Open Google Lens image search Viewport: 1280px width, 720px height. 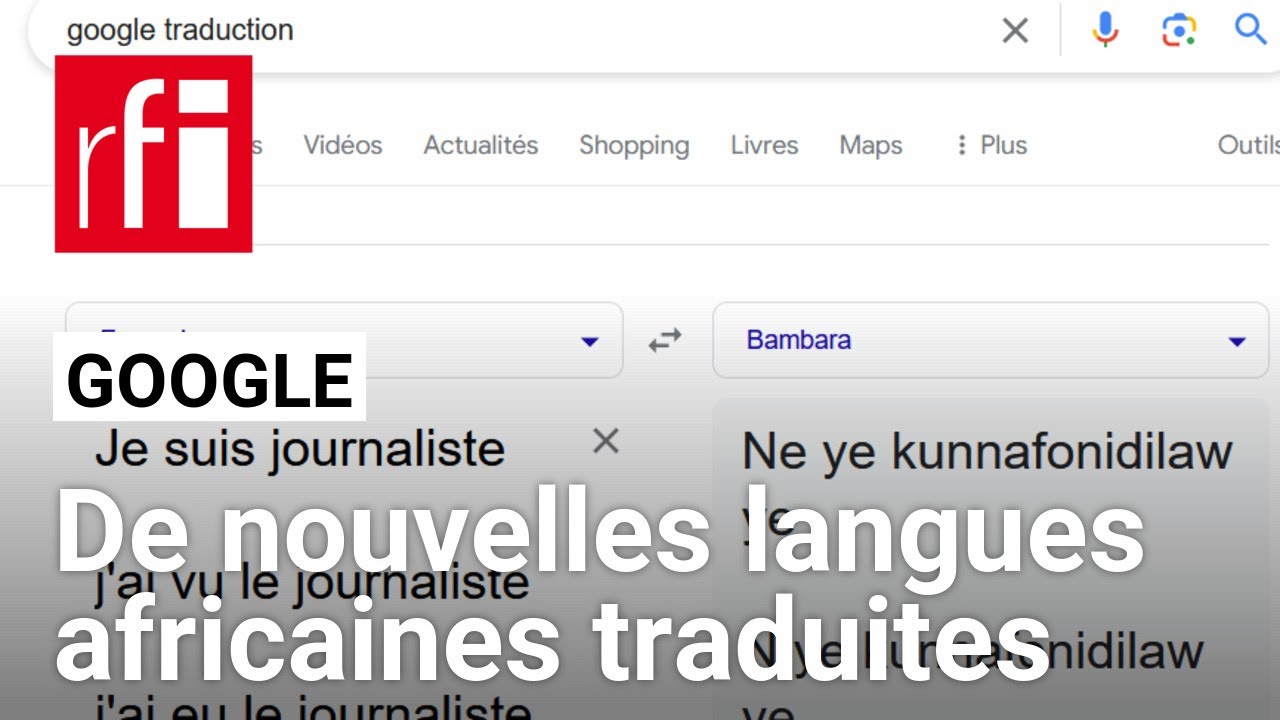pos(1179,31)
